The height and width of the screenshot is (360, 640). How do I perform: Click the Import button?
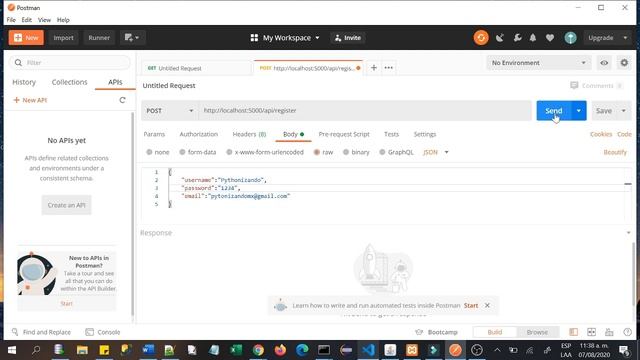tap(63, 38)
